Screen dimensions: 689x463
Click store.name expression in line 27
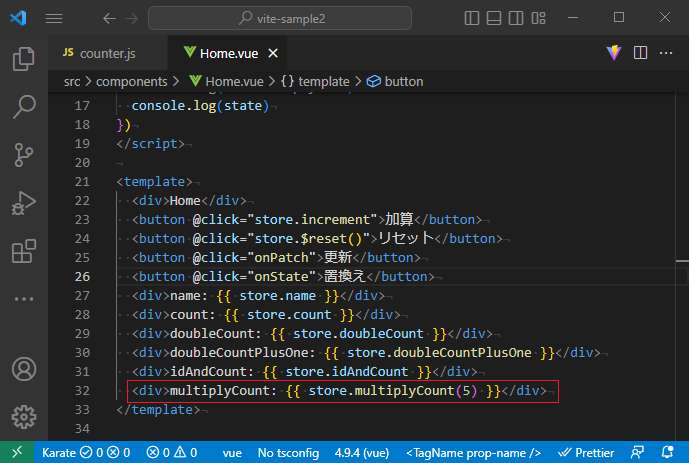[x=278, y=296]
